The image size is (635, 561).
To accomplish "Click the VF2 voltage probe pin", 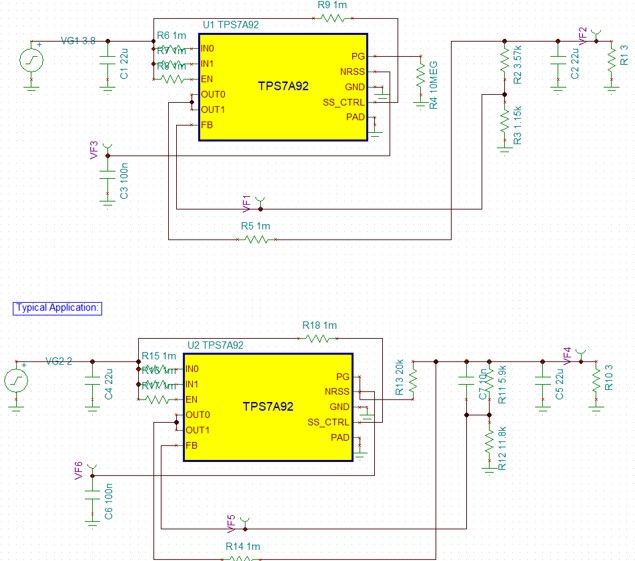I will coord(596,36).
